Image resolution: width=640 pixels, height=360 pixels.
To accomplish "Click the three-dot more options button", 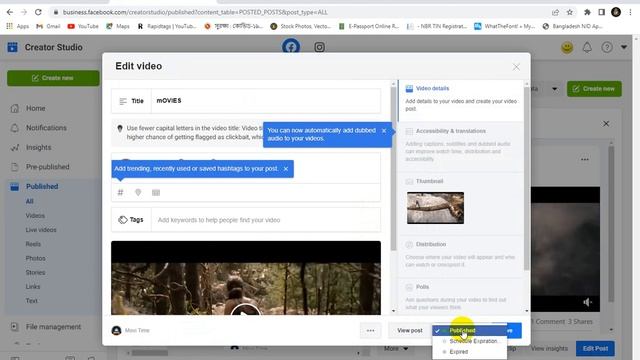I will 370,331.
